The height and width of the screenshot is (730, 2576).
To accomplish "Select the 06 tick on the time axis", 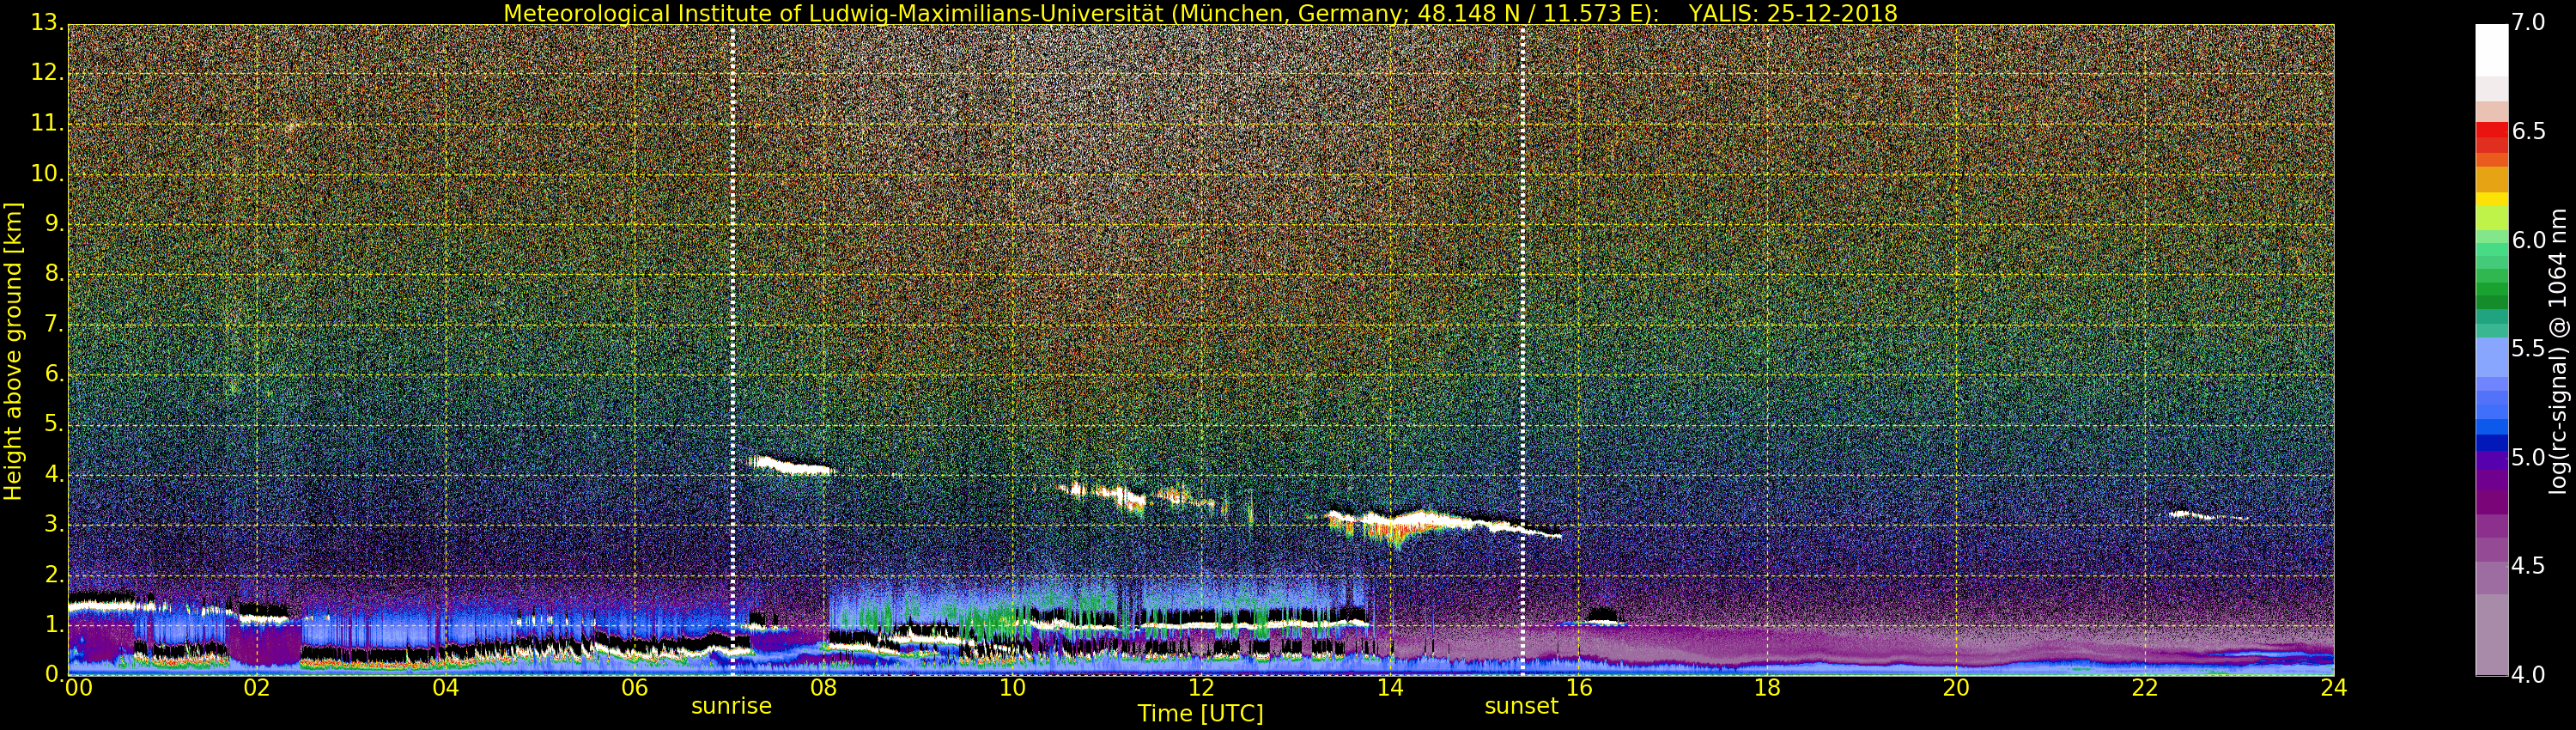I will coord(634,688).
